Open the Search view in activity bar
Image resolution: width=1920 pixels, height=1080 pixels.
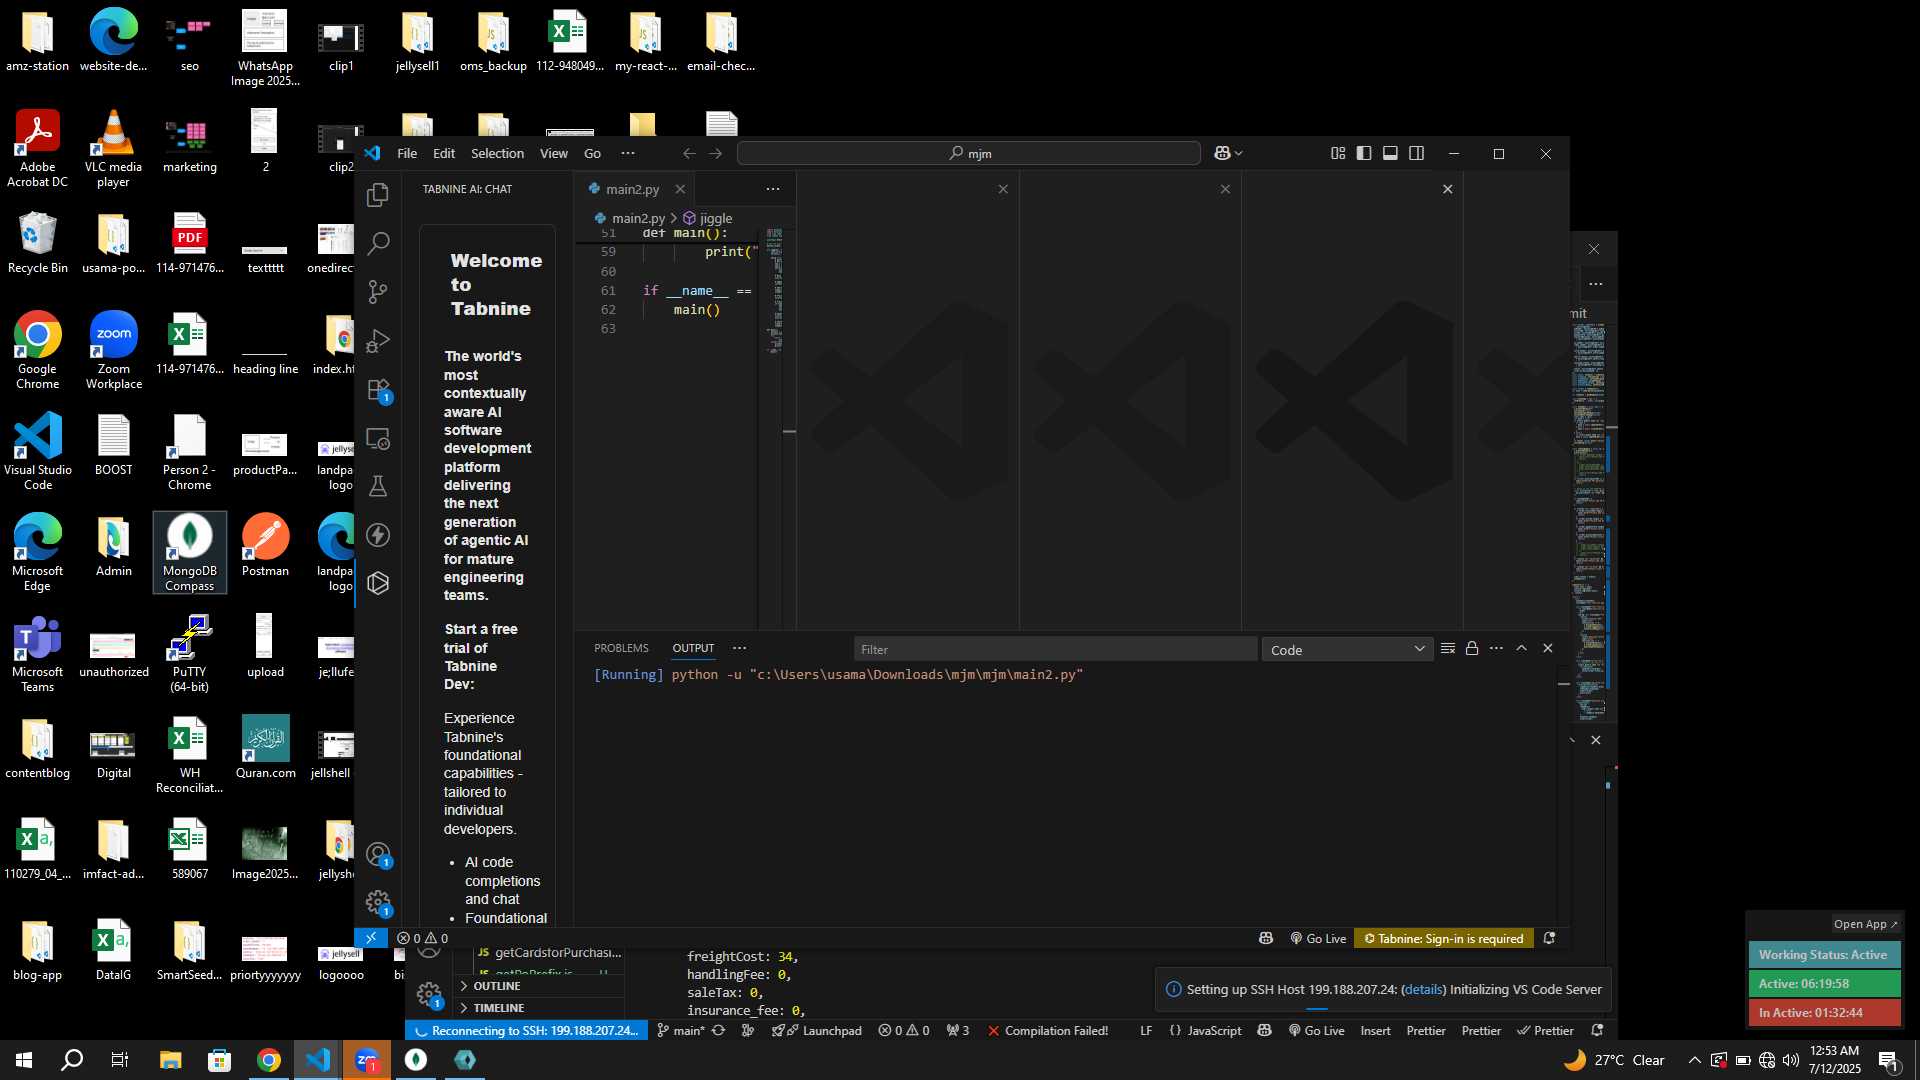378,243
